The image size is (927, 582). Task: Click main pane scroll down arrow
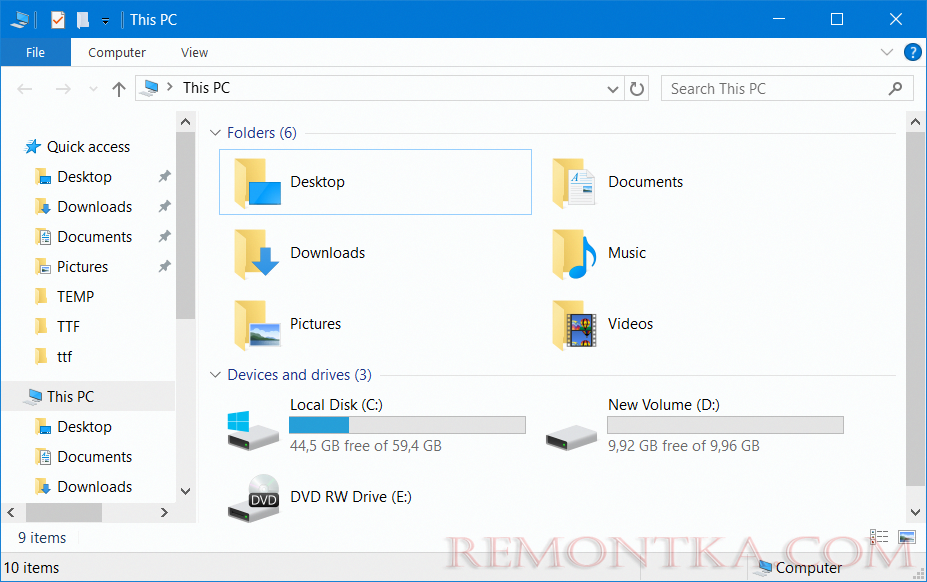click(915, 512)
